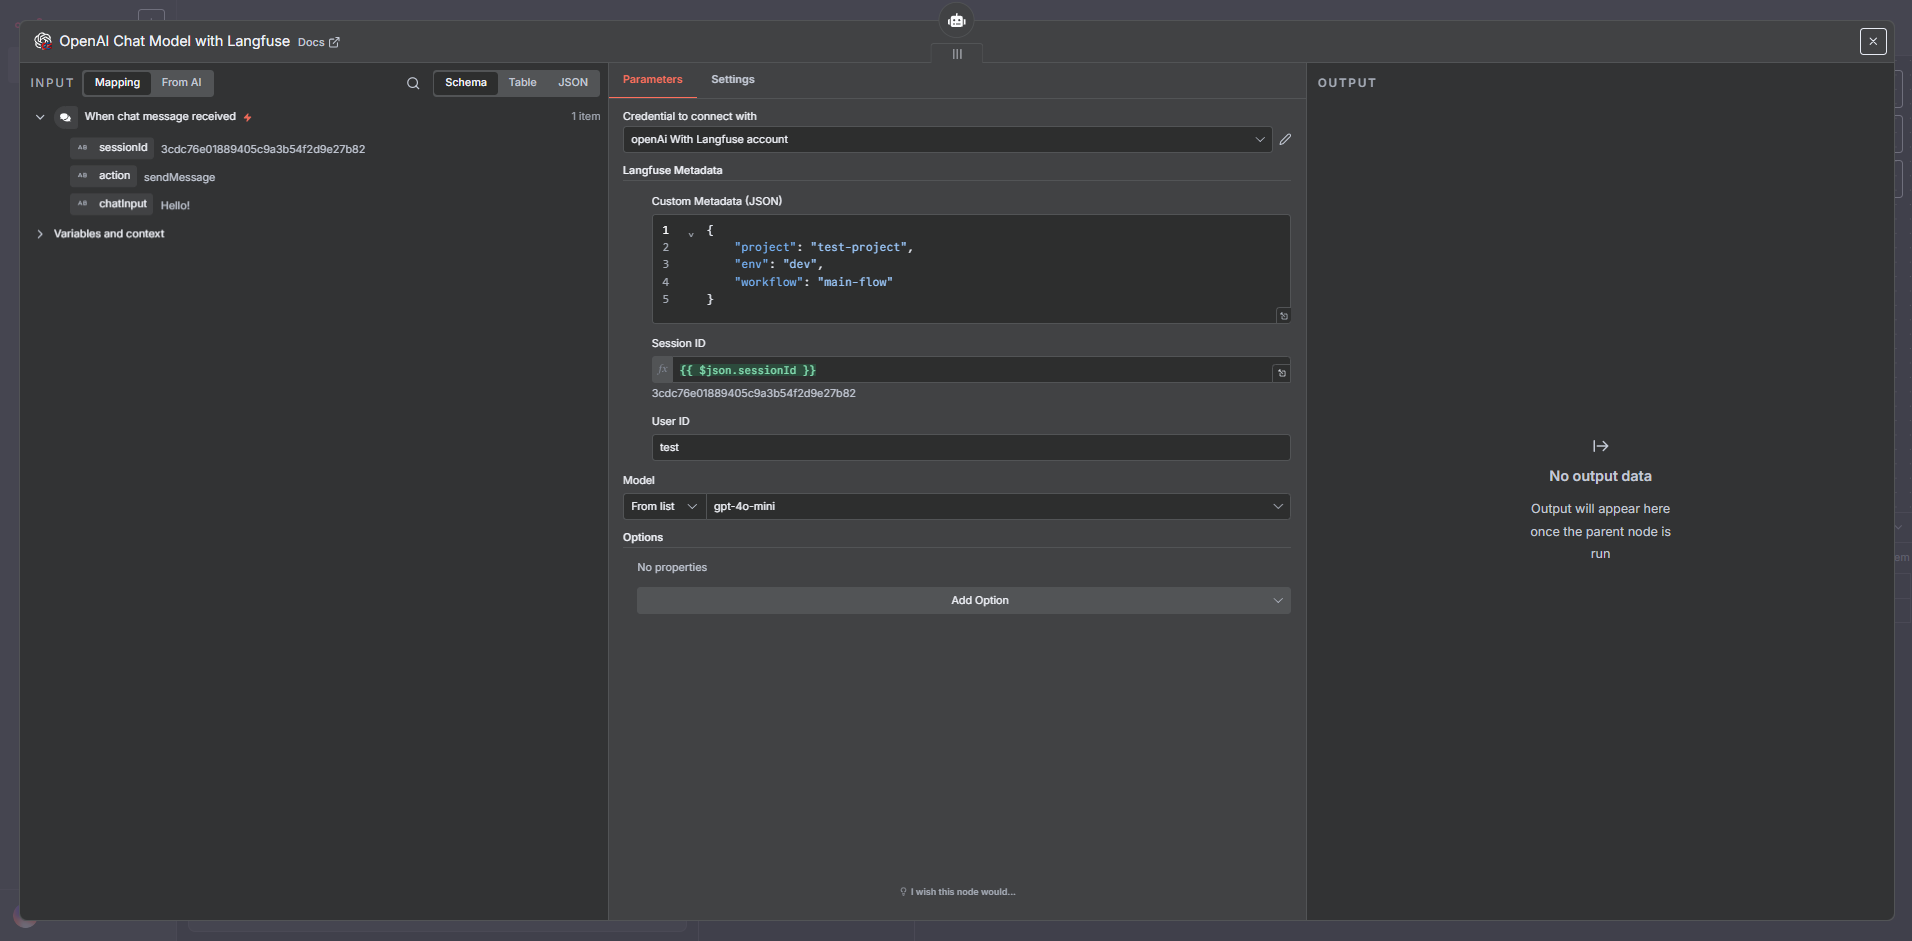The height and width of the screenshot is (941, 1912).
Task: Click the search icon in the input panel
Action: (x=413, y=83)
